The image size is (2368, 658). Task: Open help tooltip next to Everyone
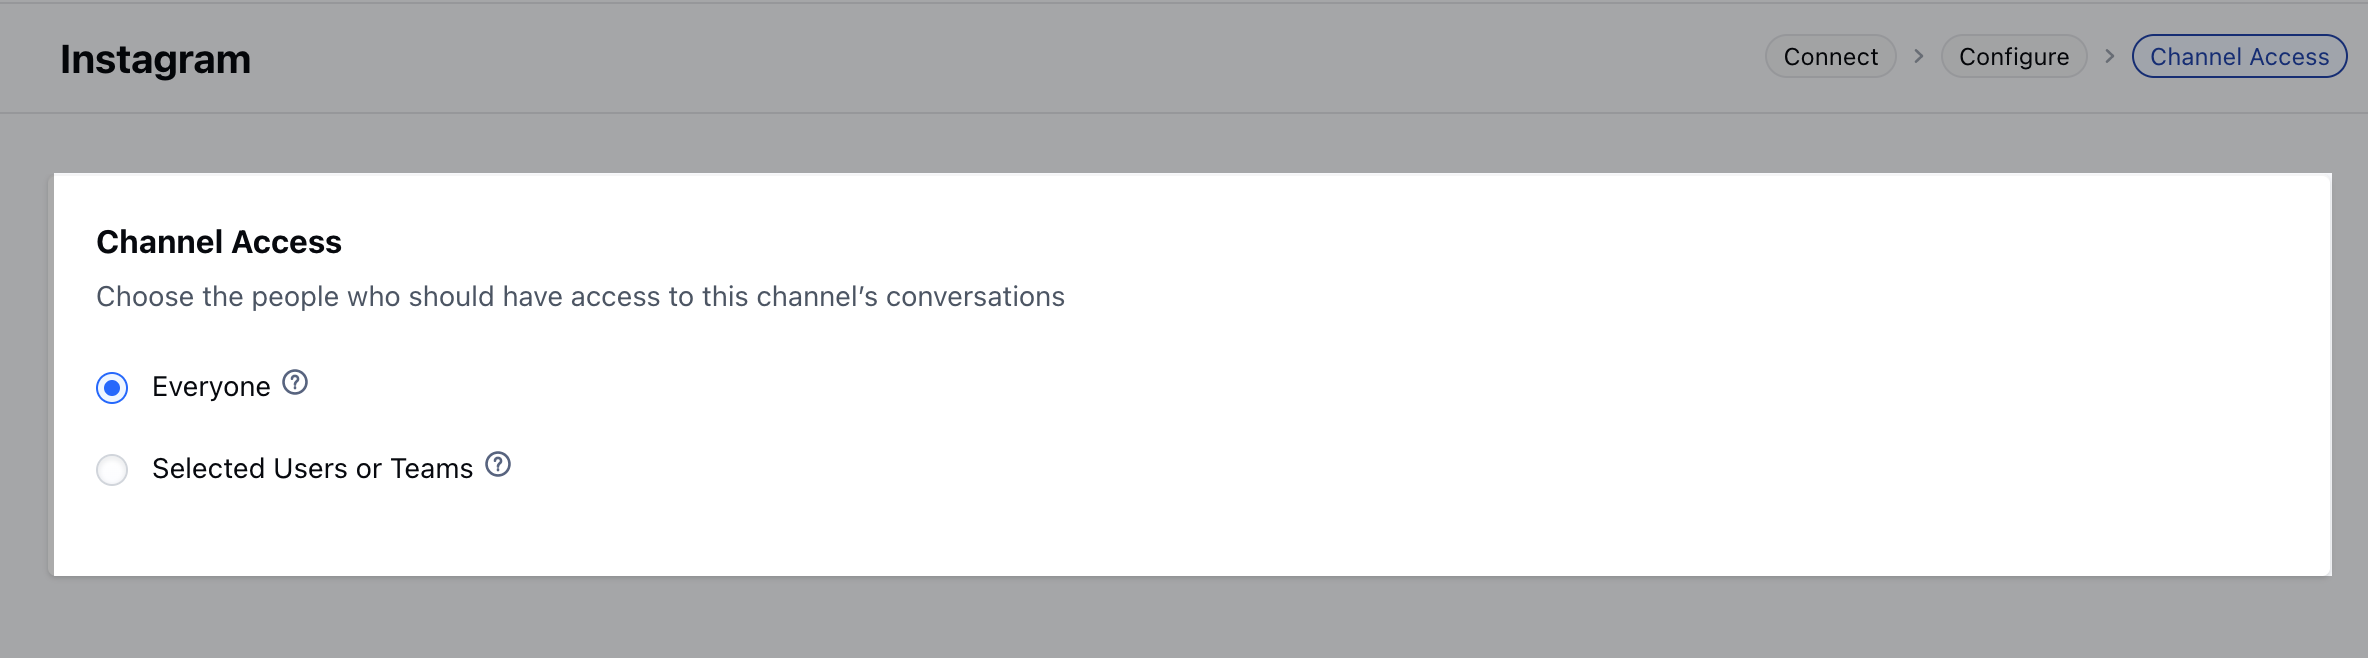[x=295, y=383]
